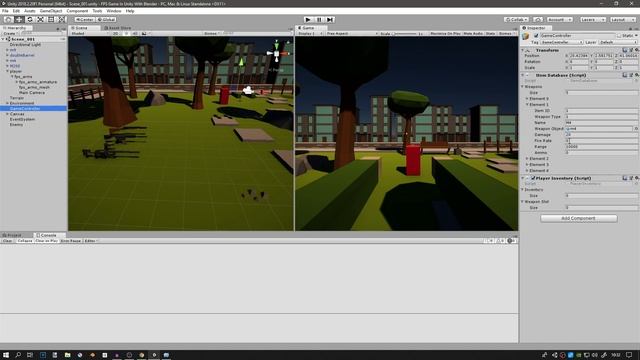Open the Component menu
Viewport: 640px width, 360px height.
77,11
